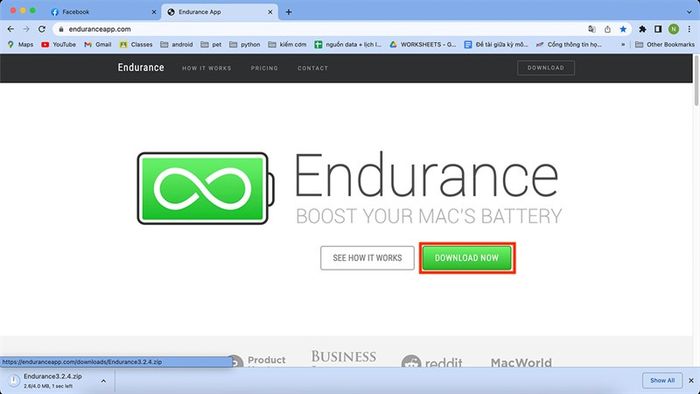Open the translate page icon
Viewport: 700px width, 394px height.
(x=592, y=29)
